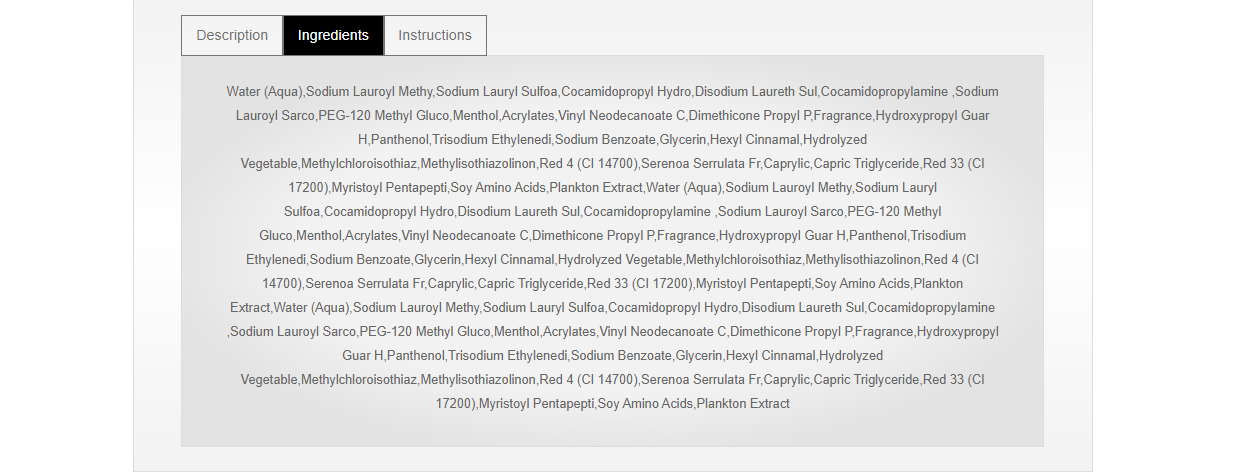Click the opening 'Water (Aqua)' ingredient text
The height and width of the screenshot is (472, 1238).
click(x=264, y=92)
